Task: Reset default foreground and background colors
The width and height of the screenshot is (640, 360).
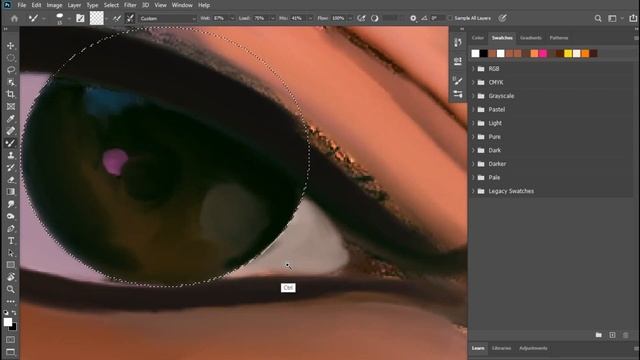Action: pyautogui.click(x=6, y=313)
